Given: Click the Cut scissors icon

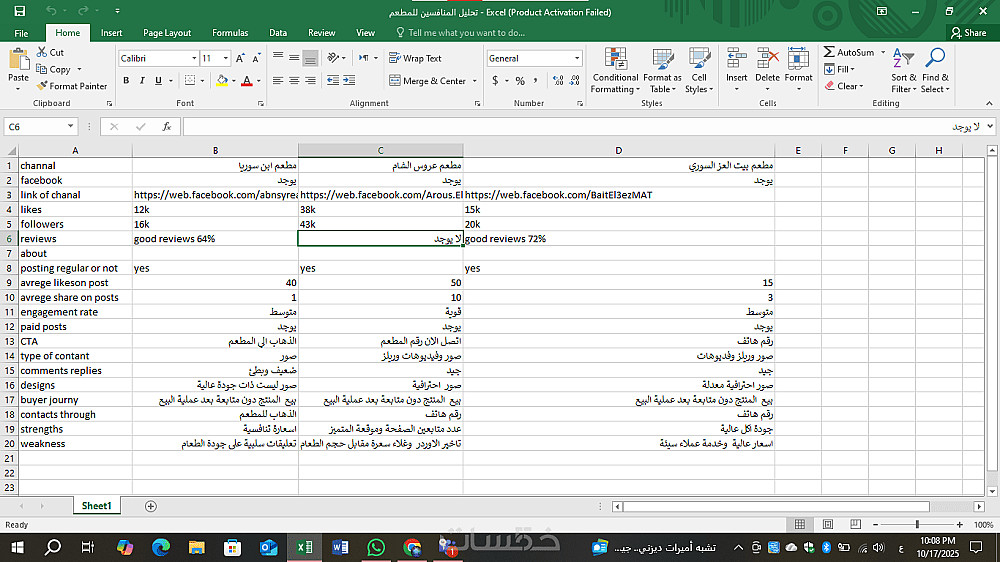Looking at the screenshot, I should pos(42,52).
